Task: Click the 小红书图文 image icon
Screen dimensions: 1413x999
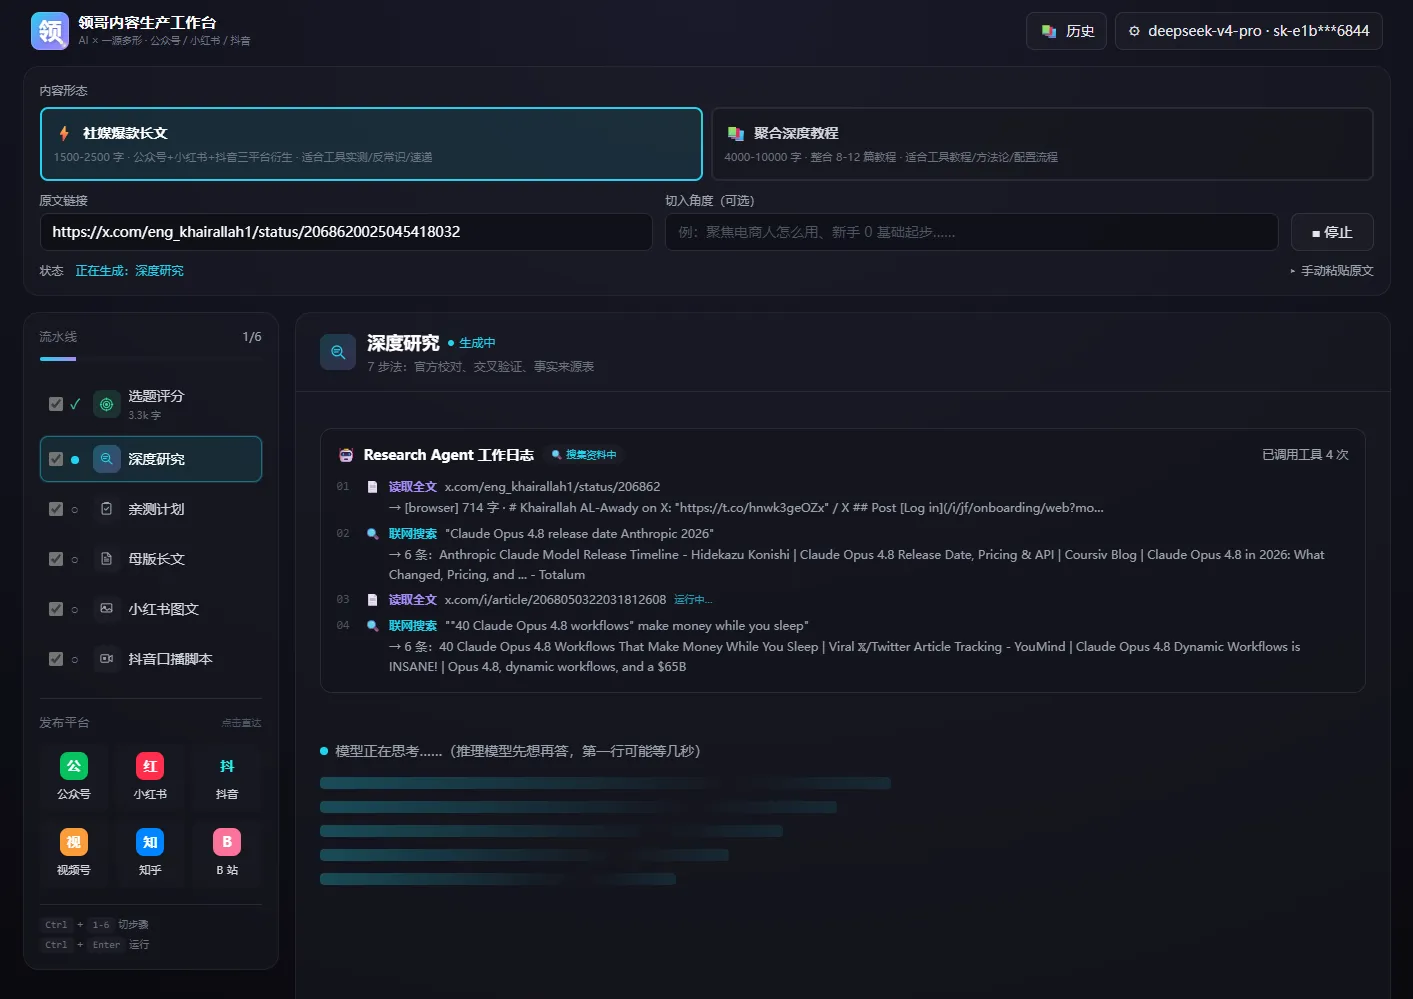Action: pyautogui.click(x=106, y=609)
